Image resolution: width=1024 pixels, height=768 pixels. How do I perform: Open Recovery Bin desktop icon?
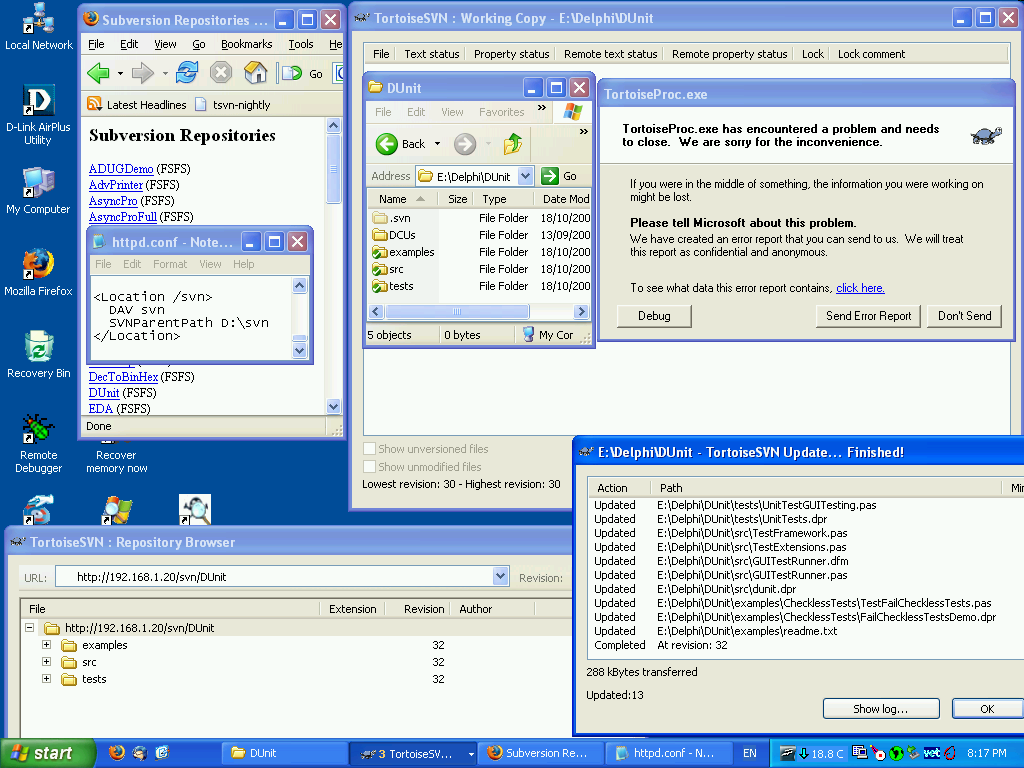[39, 355]
